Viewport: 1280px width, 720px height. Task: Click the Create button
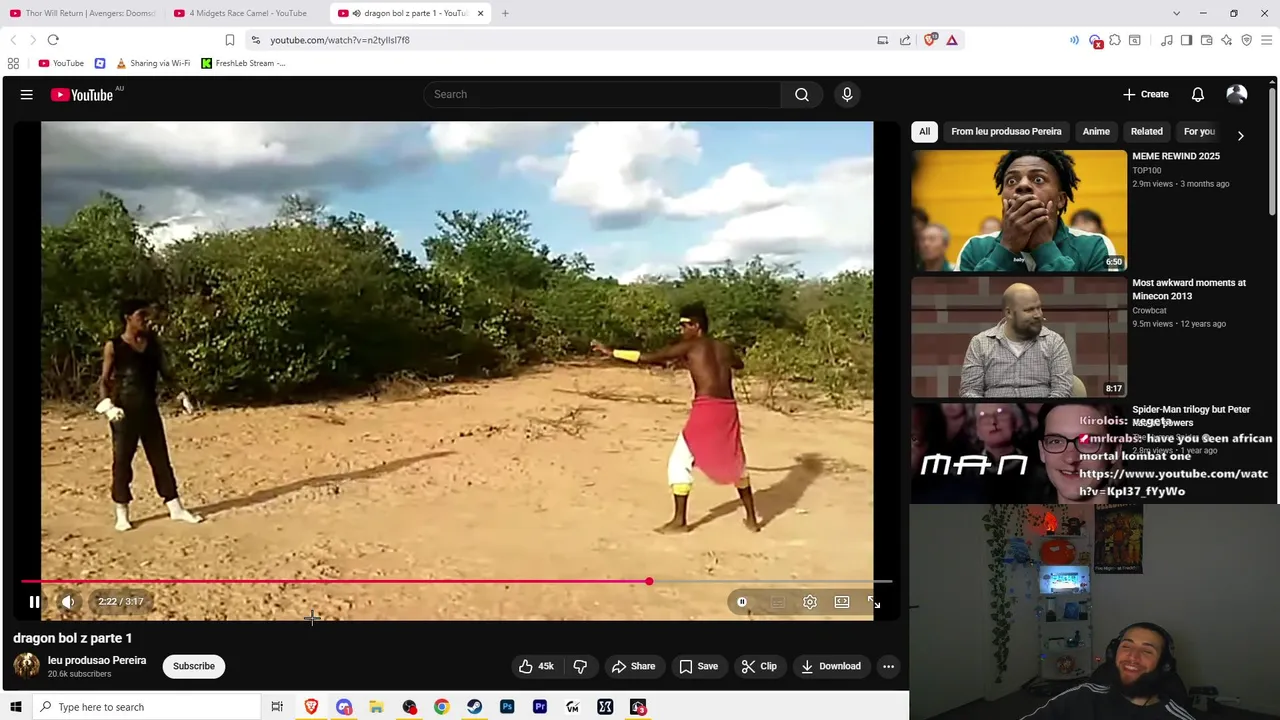tap(1145, 94)
